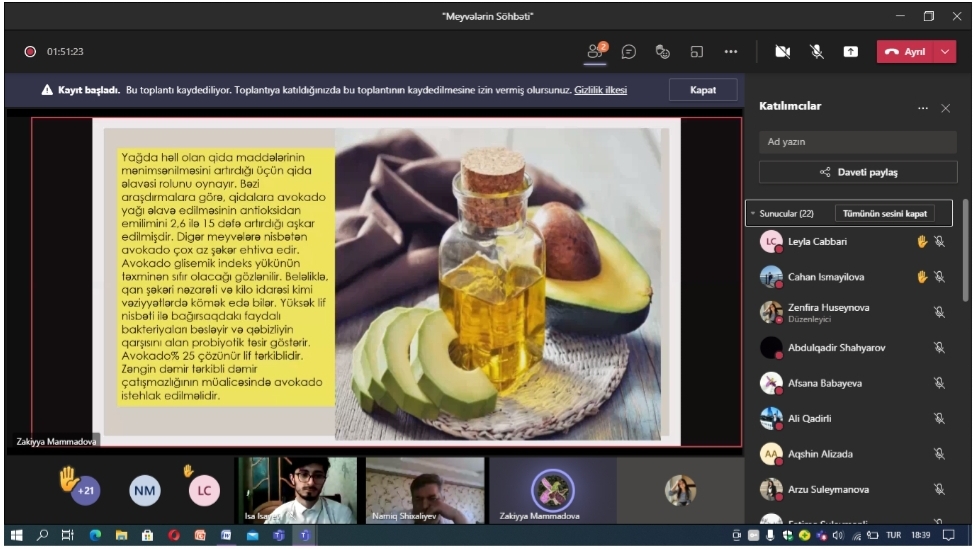Expand the dropdown arrow beside Ayrıl
Image resolution: width=977 pixels, height=550 pixels.
945,52
